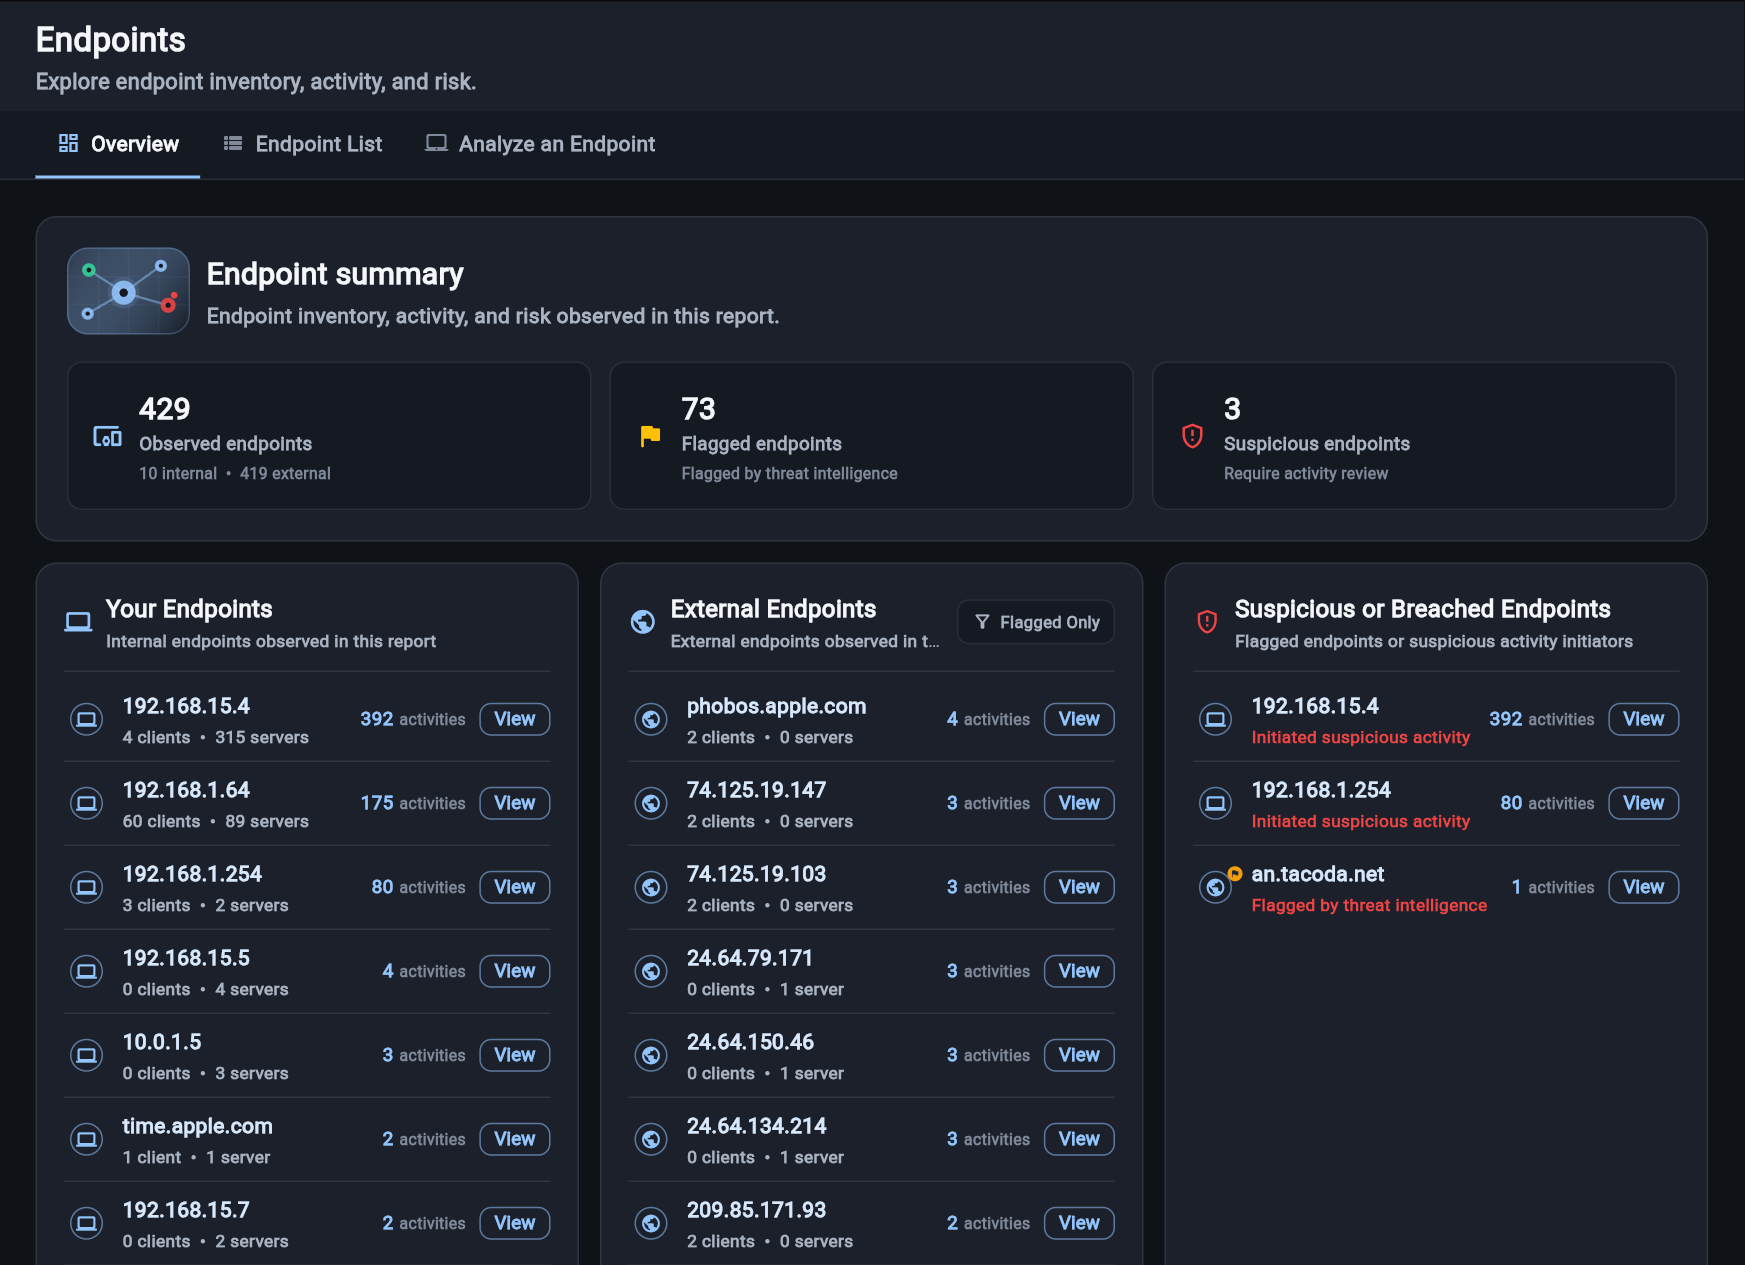Click the yellow flag icon for flagged endpoints

[650, 436]
